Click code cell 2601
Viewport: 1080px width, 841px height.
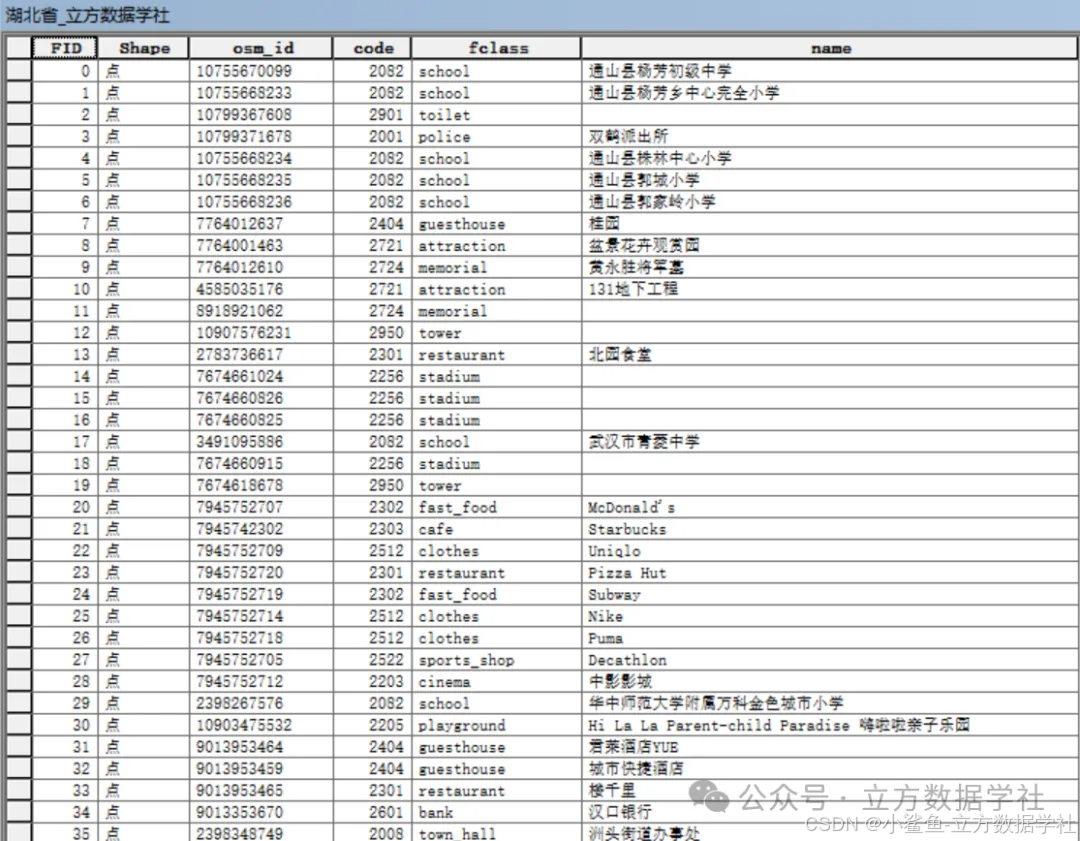373,813
